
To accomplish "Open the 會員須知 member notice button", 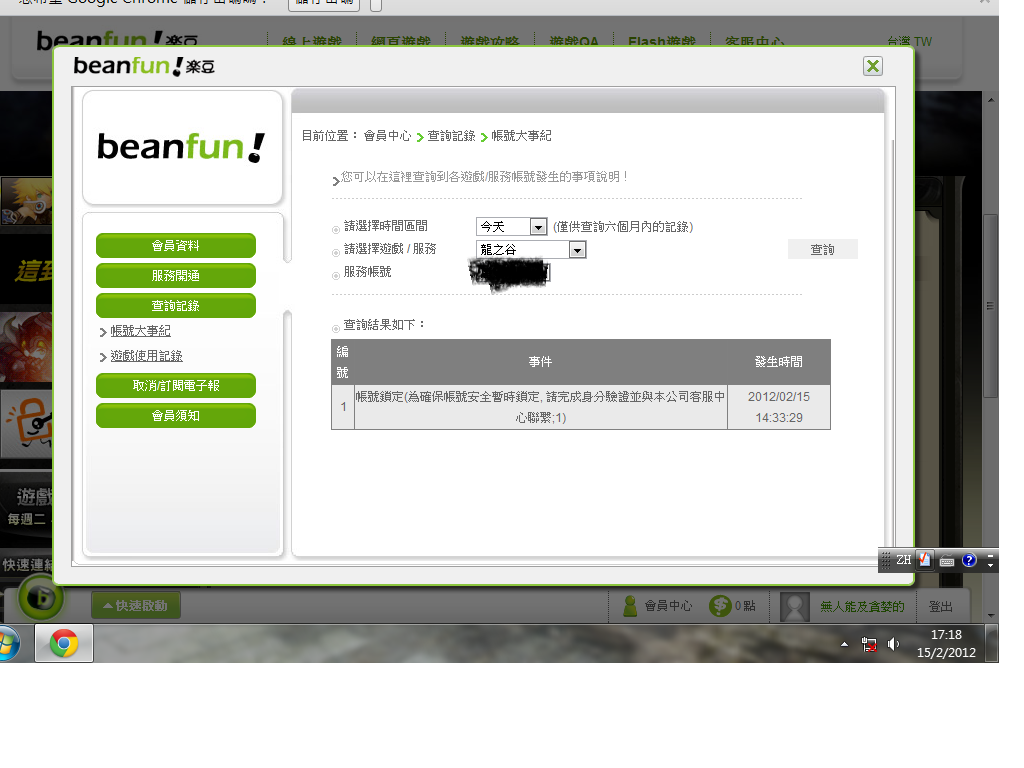I will 176,415.
